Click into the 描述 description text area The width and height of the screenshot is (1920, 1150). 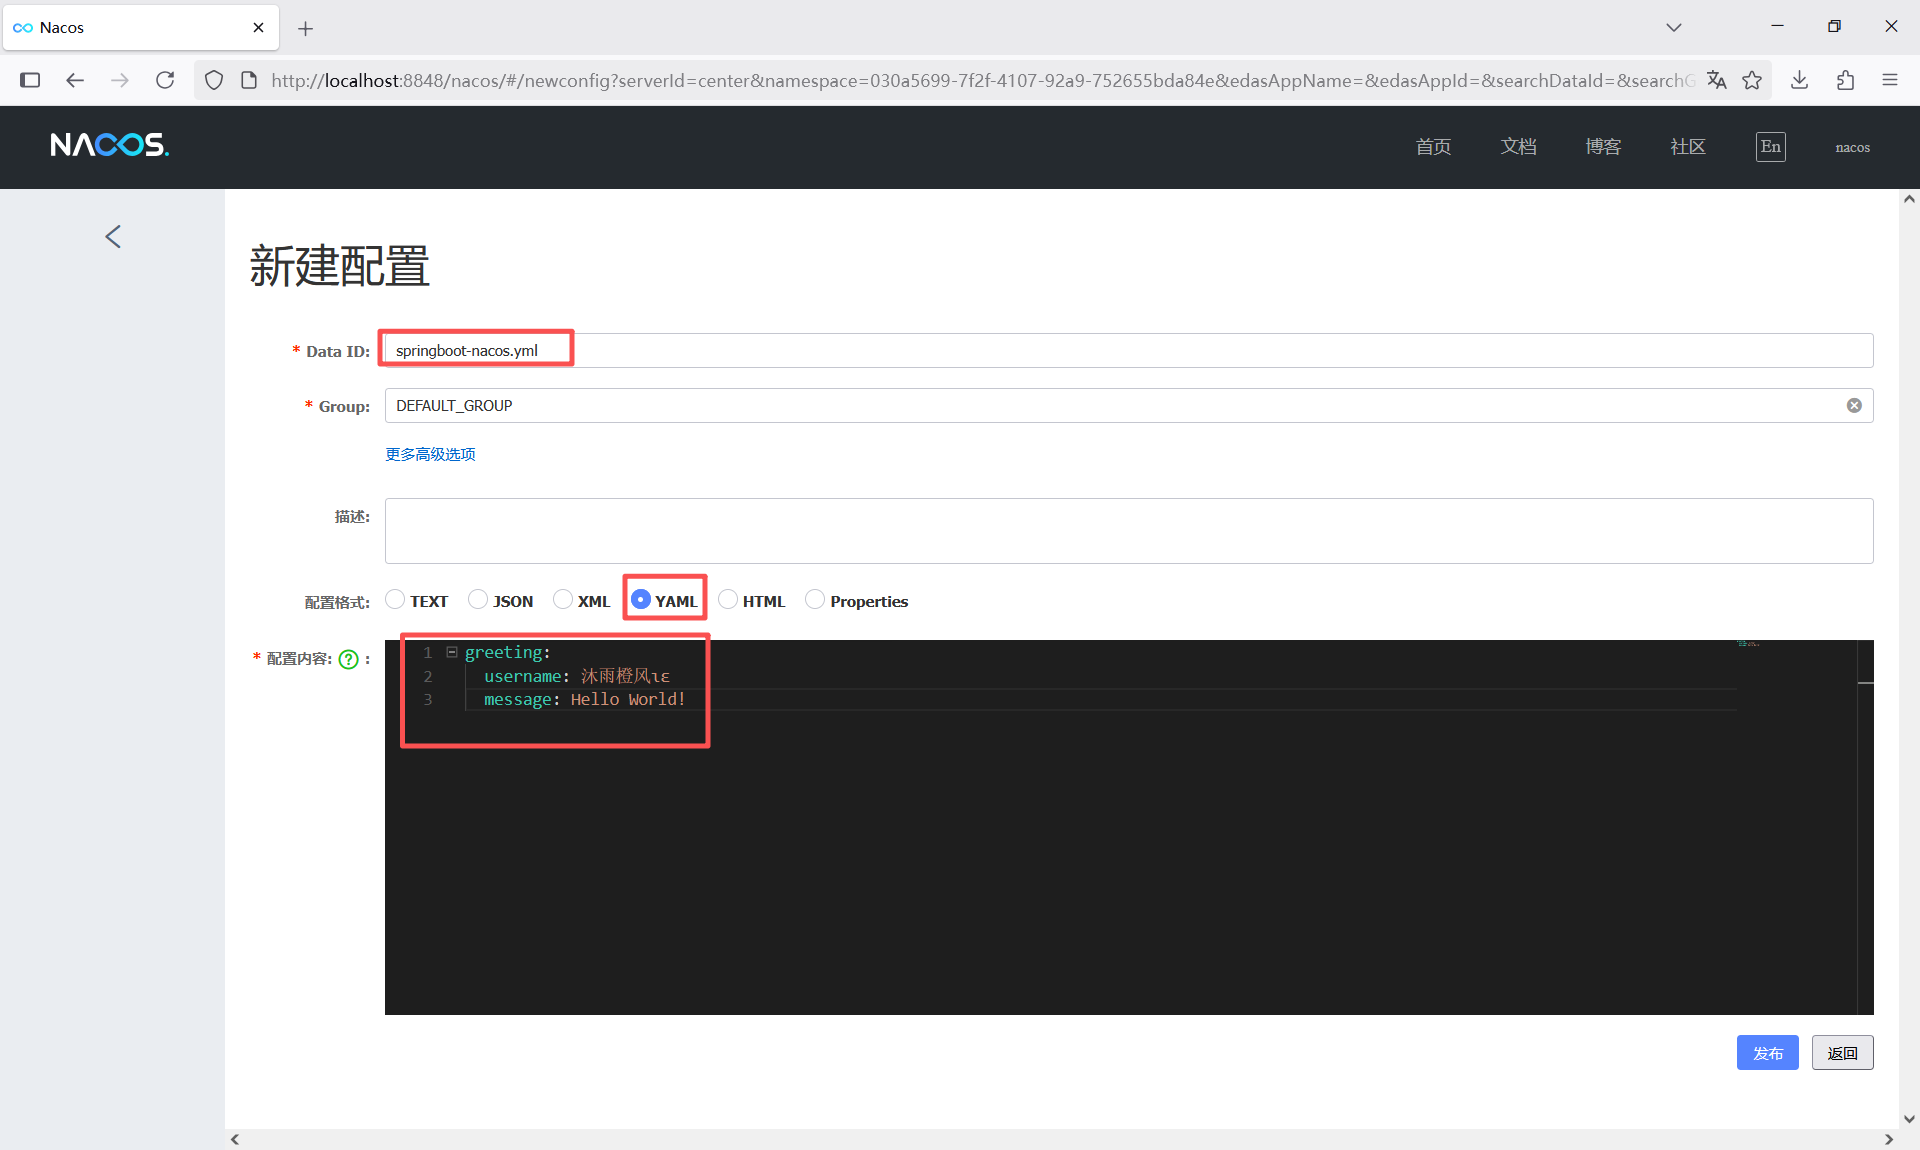(1128, 531)
